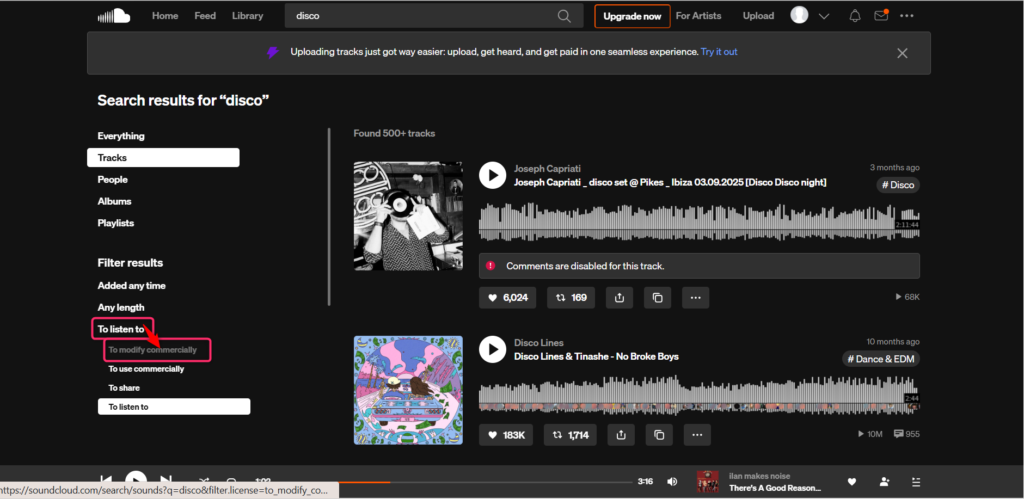This screenshot has width=1024, height=499.
Task: Copy link icon on No Broke Boys
Action: click(658, 435)
